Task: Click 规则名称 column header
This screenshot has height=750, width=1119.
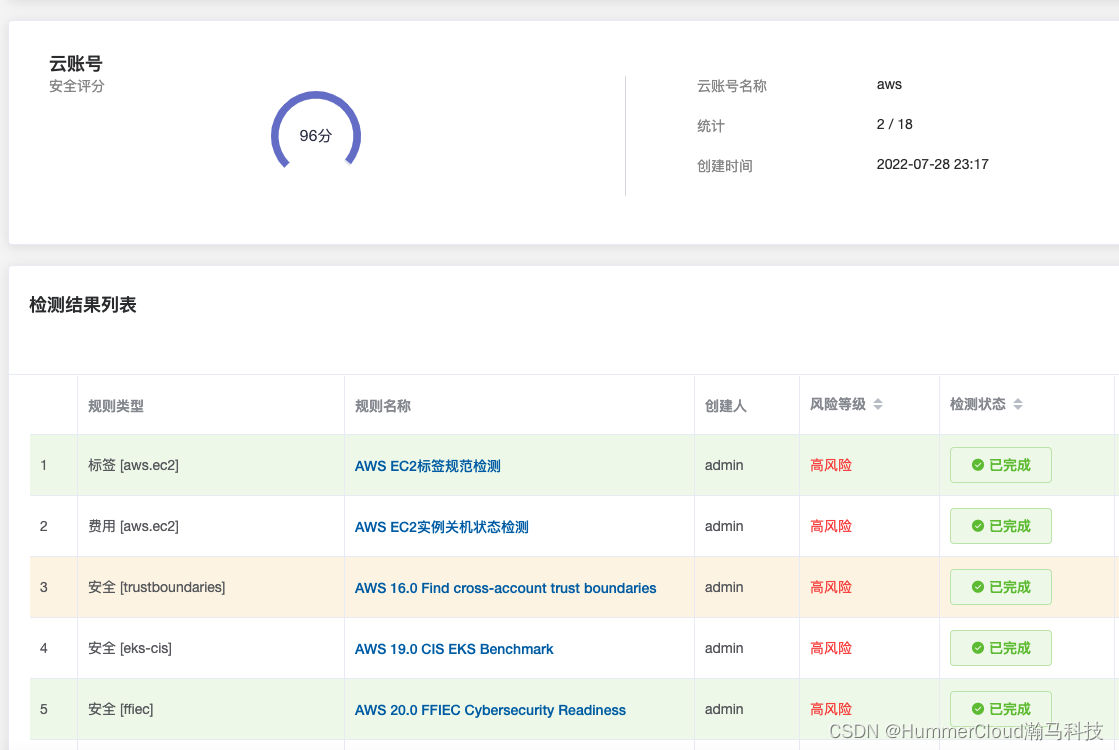Action: [x=383, y=406]
